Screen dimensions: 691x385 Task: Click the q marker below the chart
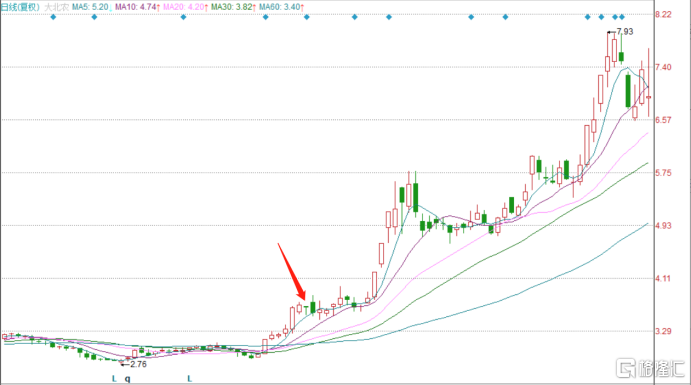point(127,379)
